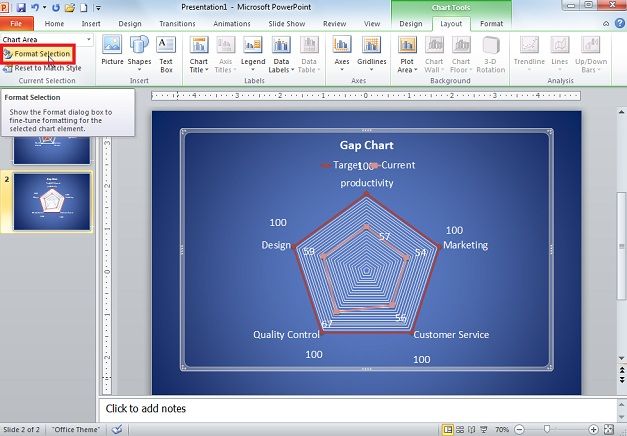Click the vertical scrollbar down arrow
The width and height of the screenshot is (627, 436).
coord(621,358)
